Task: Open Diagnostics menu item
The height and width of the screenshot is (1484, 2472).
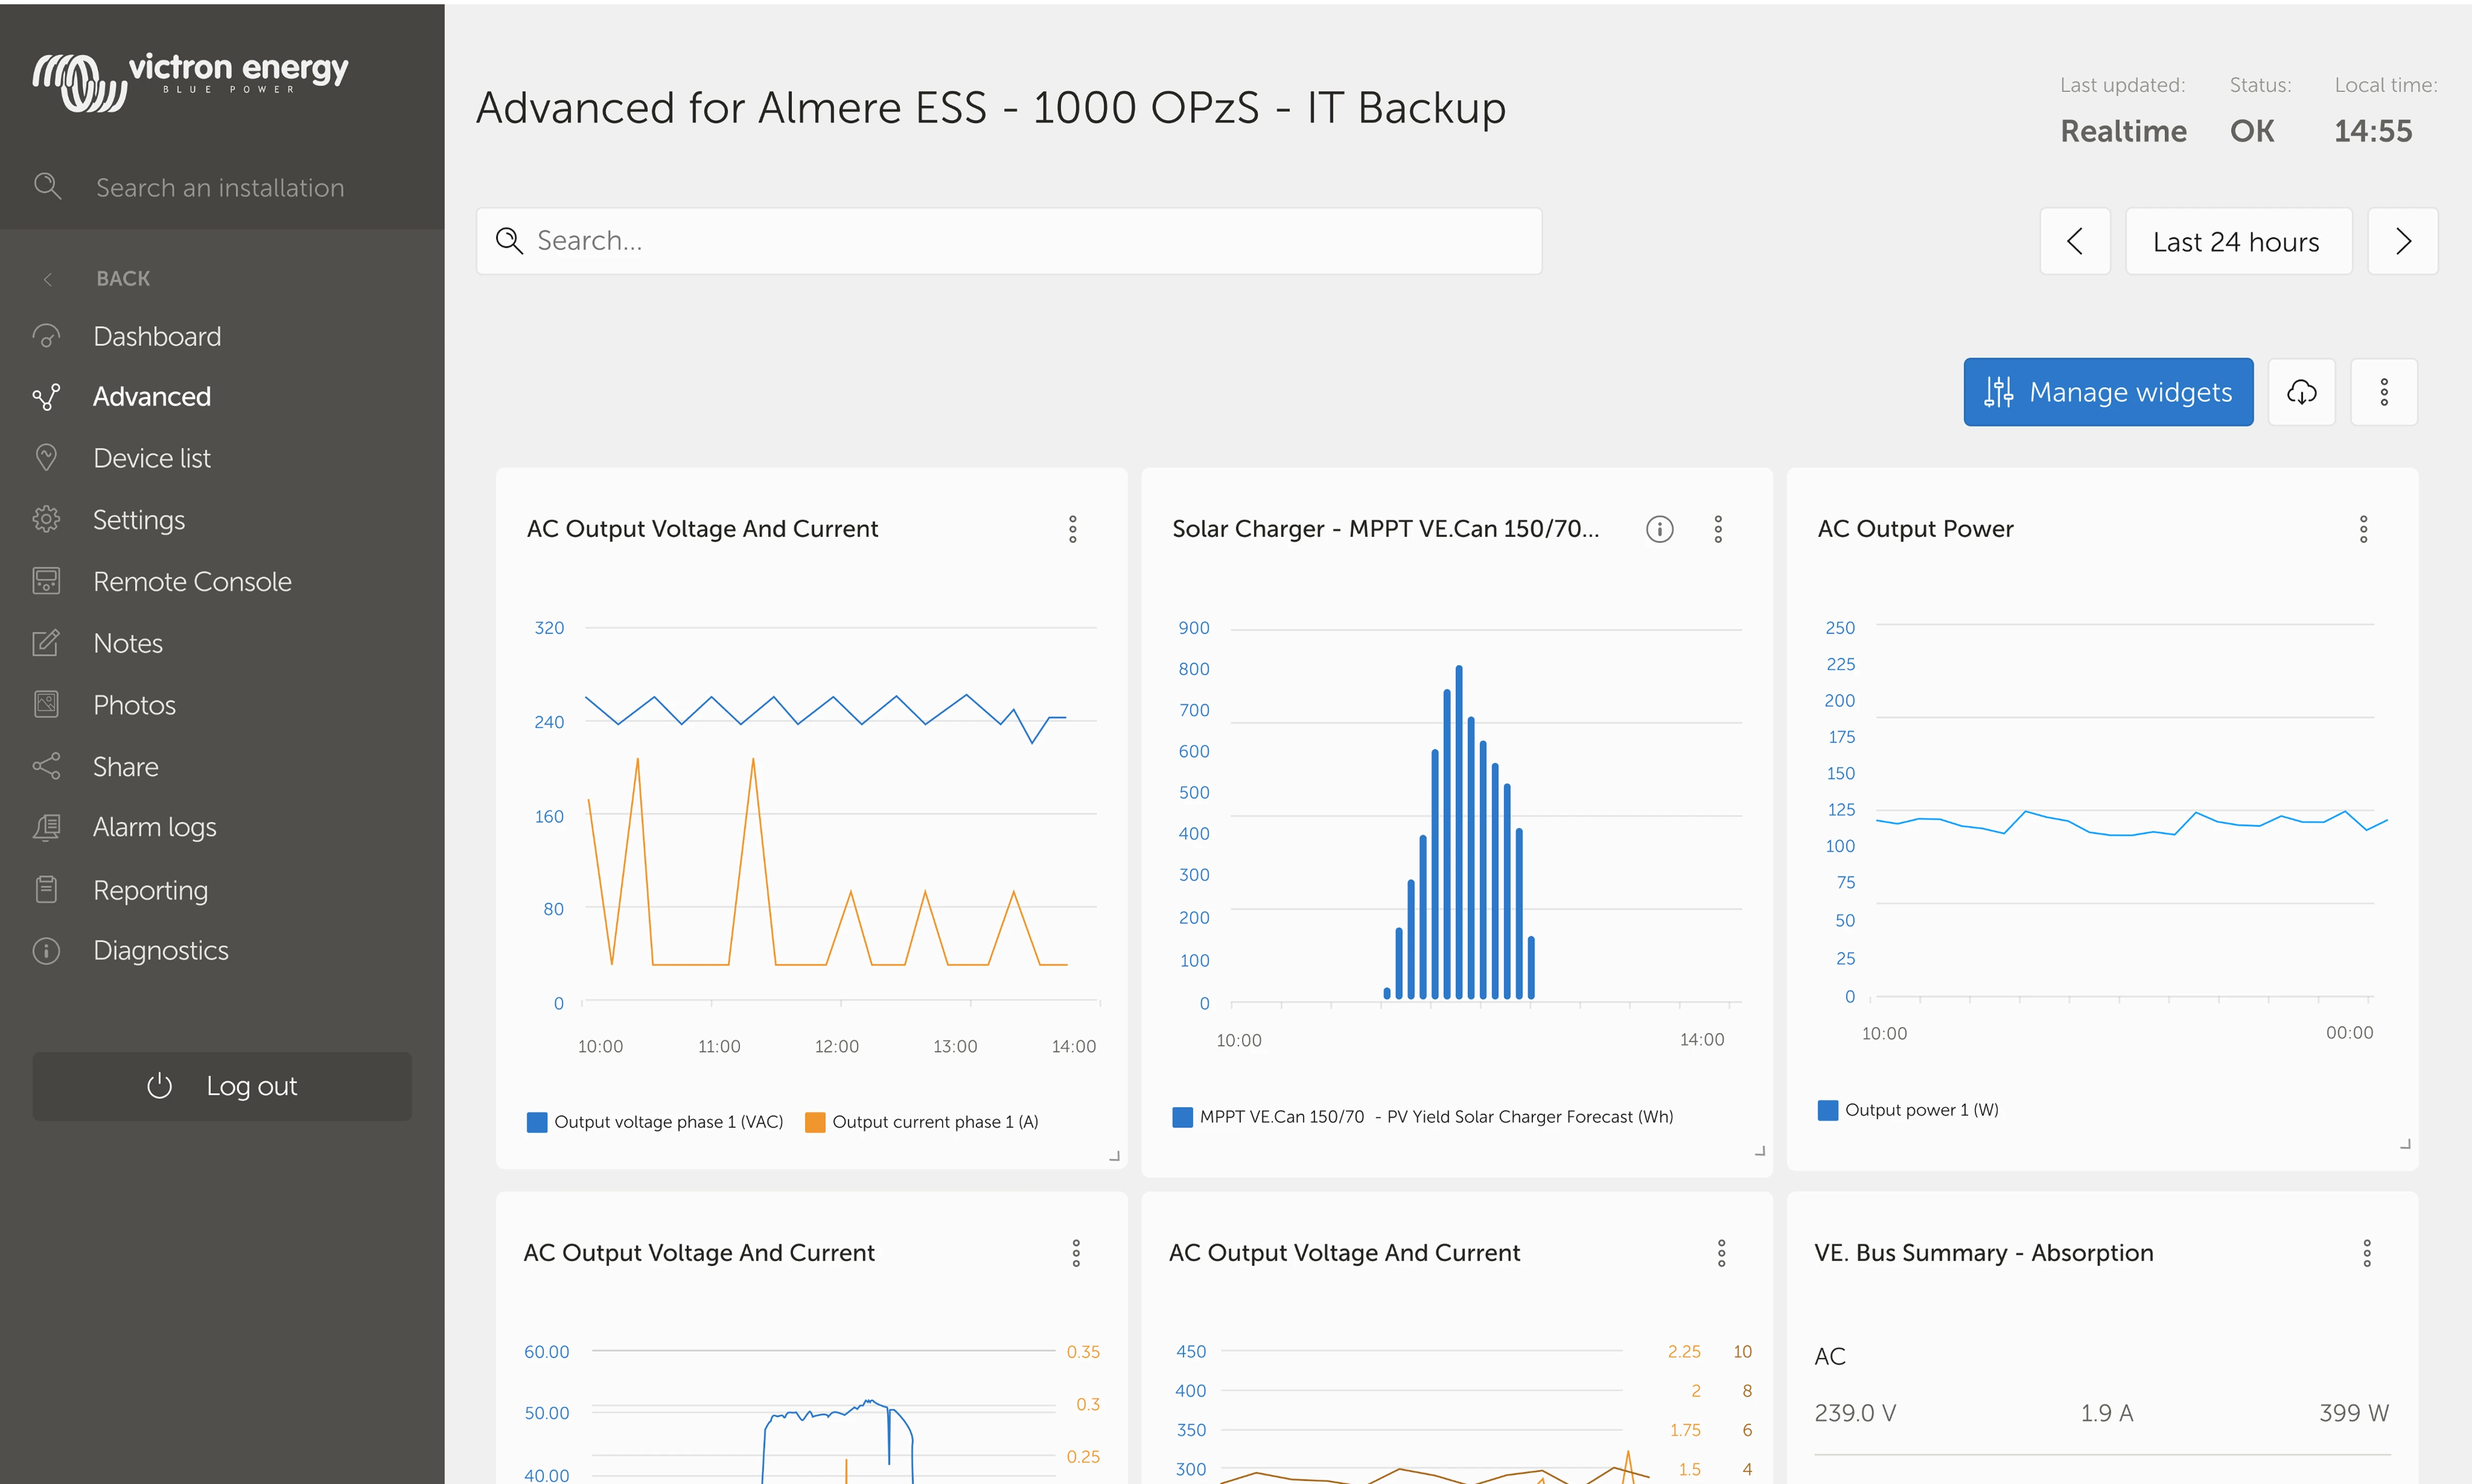Action: 161,950
